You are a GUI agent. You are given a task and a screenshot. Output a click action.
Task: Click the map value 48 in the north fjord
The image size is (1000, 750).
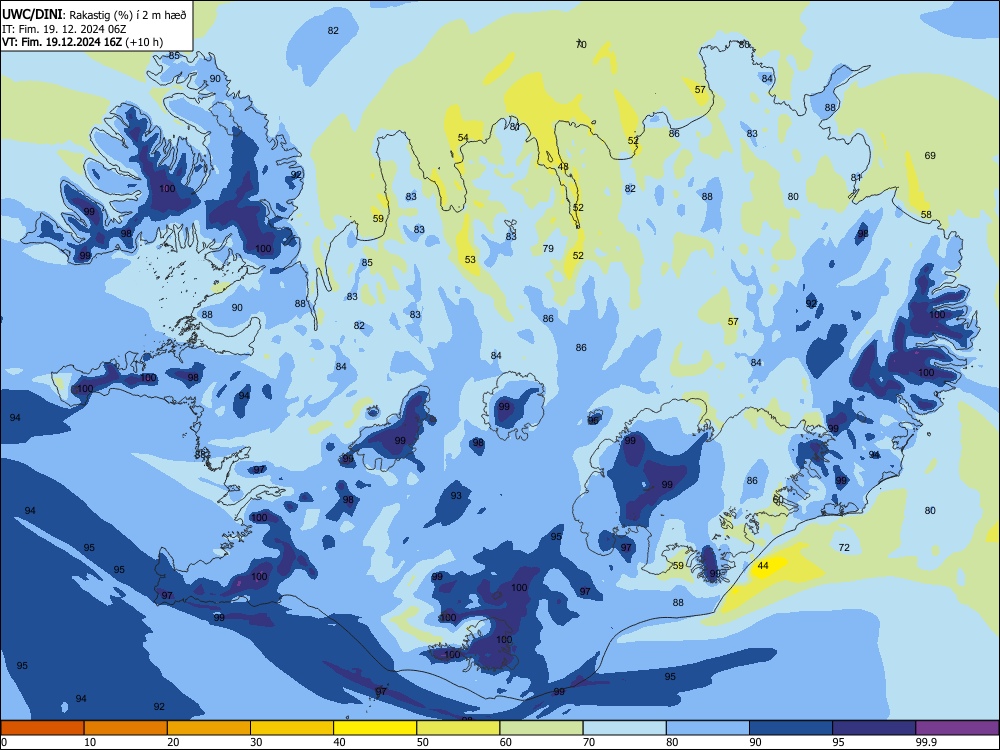[x=563, y=166]
